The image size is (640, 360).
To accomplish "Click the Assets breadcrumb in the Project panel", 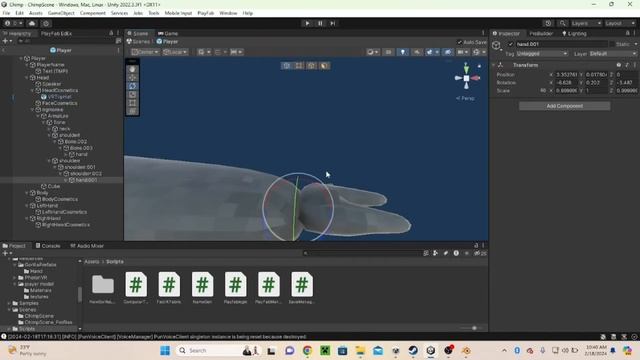I will [x=92, y=262].
